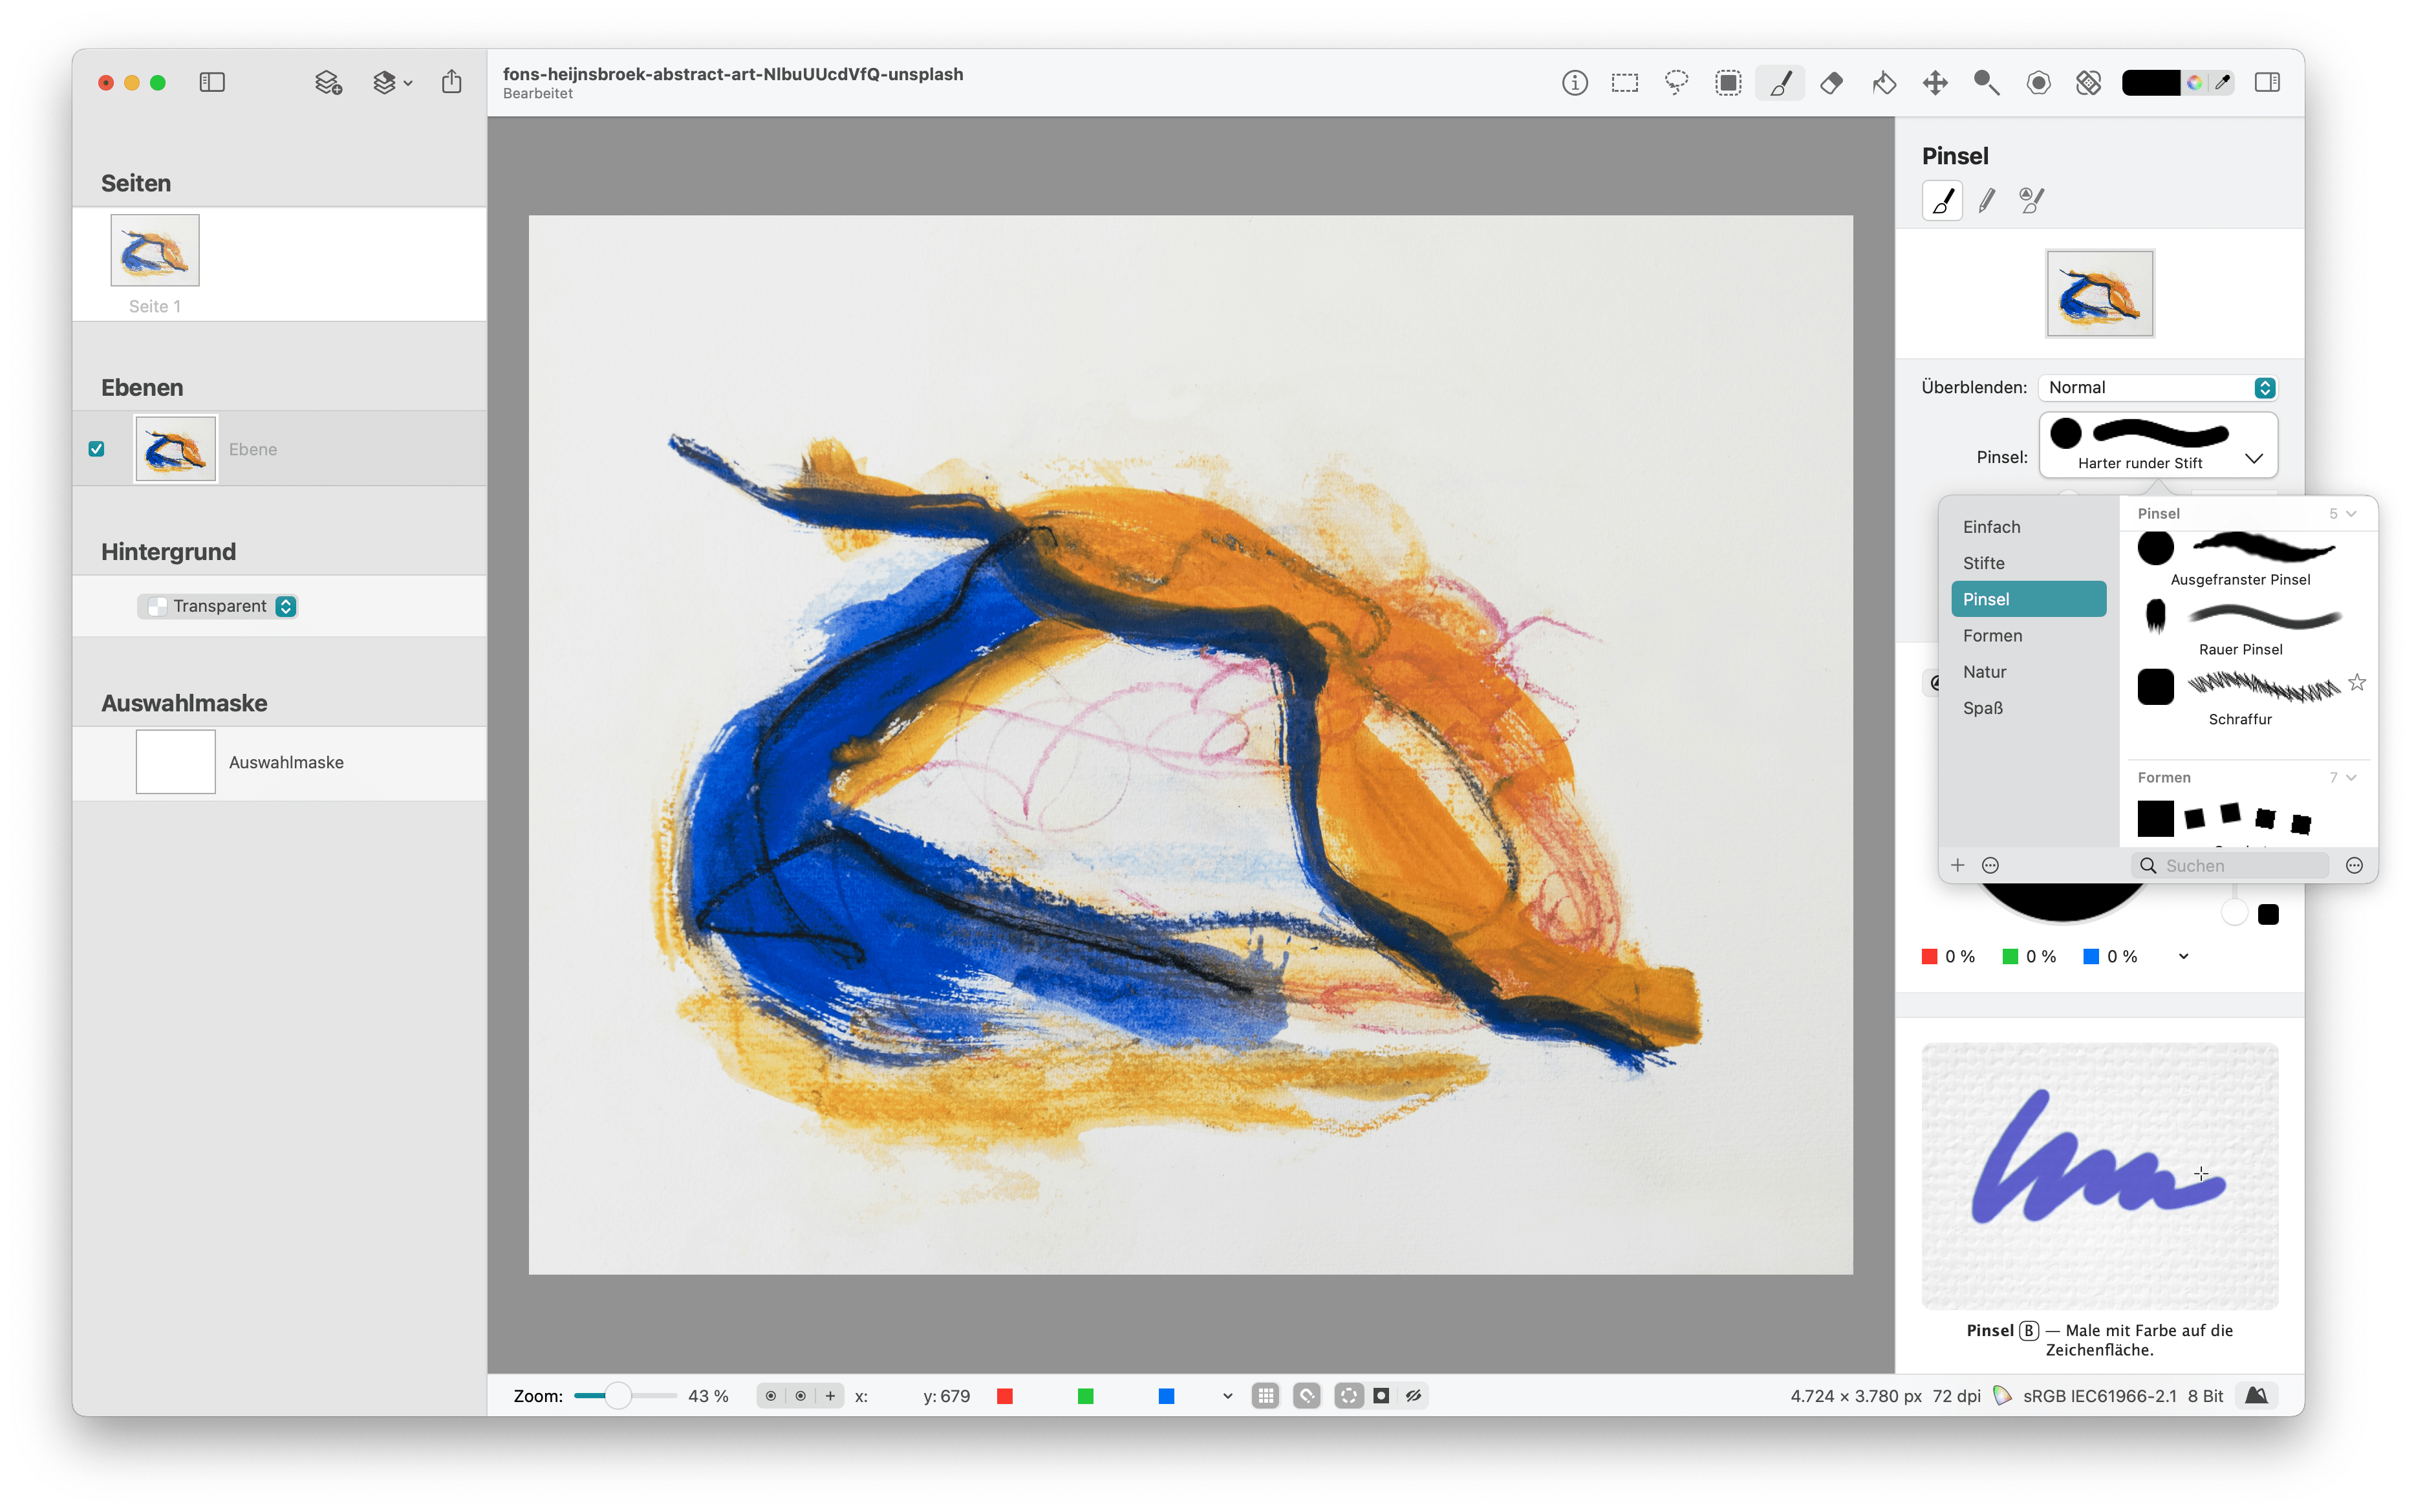The image size is (2425, 1512).
Task: Click the histogram icon in status bar
Action: [2257, 1396]
